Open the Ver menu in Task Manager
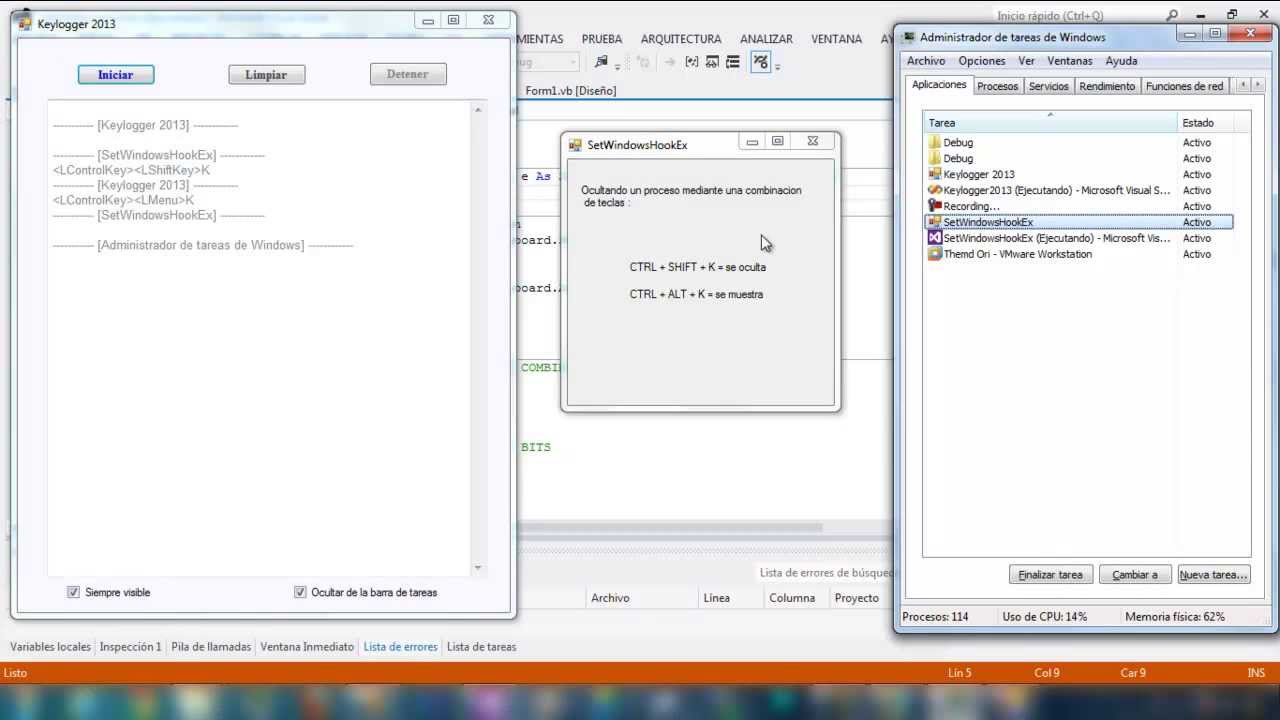 pyautogui.click(x=1026, y=61)
